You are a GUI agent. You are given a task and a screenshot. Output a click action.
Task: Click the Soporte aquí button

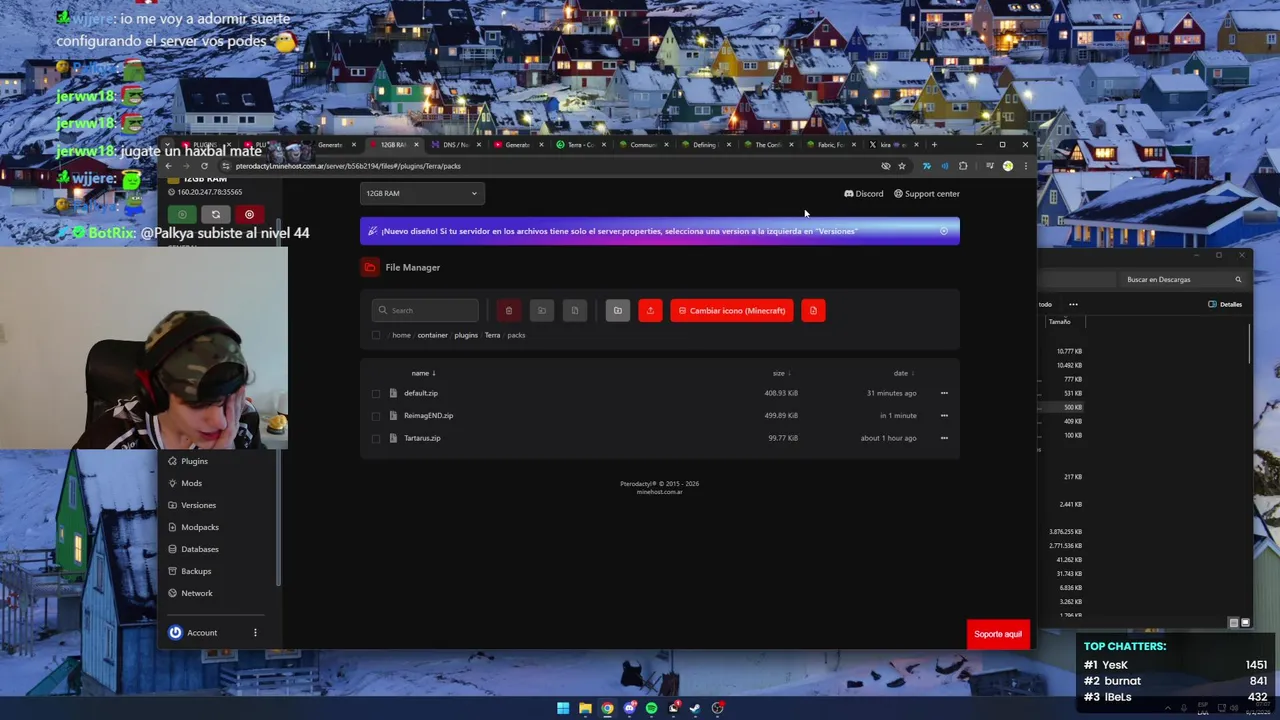[x=998, y=634]
